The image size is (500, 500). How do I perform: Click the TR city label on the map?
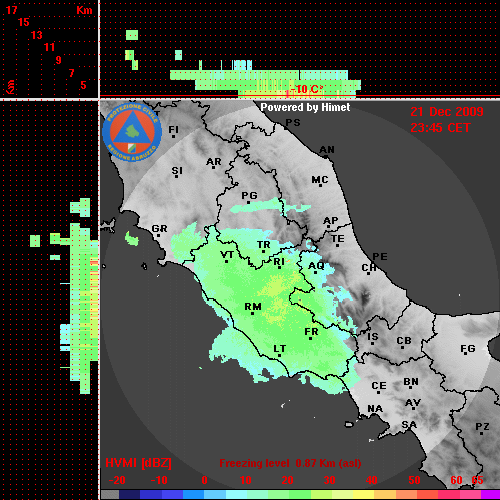tap(264, 245)
